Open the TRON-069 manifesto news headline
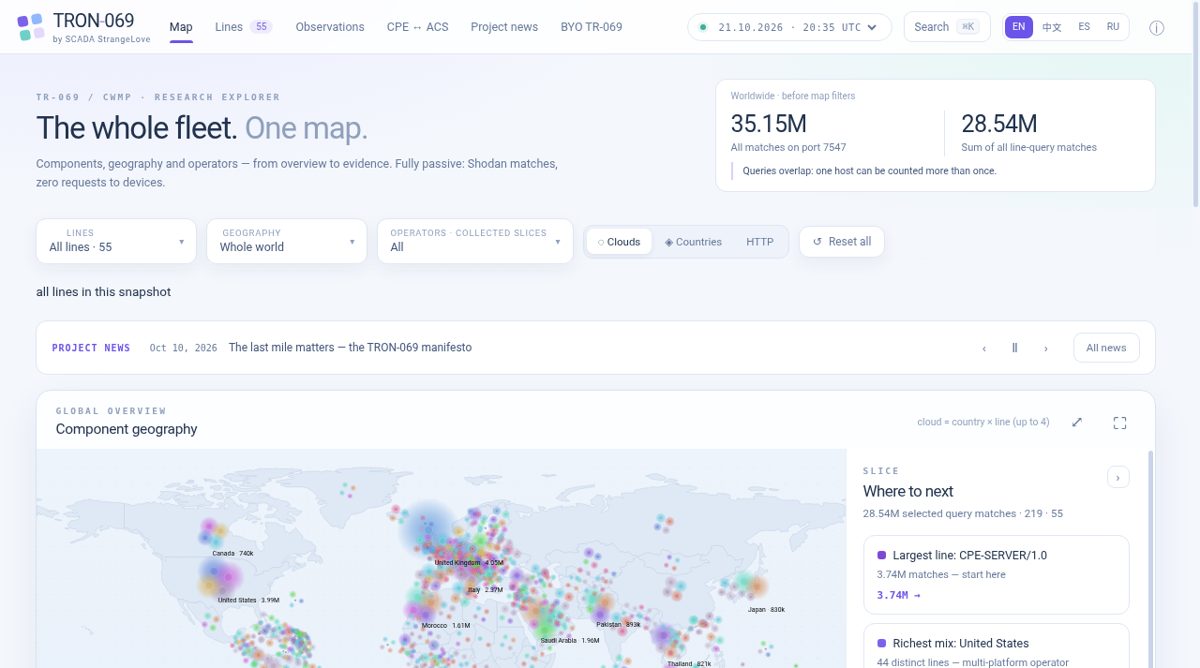Image resolution: width=1200 pixels, height=668 pixels. tap(350, 348)
